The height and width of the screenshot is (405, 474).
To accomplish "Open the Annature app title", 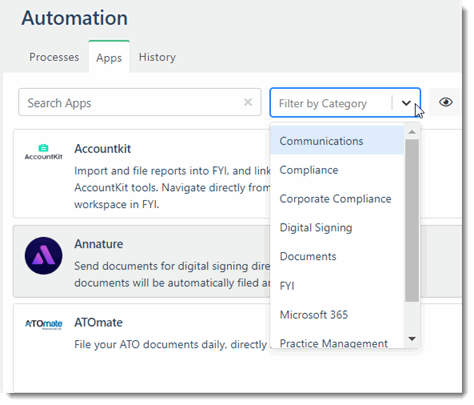I will click(x=99, y=244).
